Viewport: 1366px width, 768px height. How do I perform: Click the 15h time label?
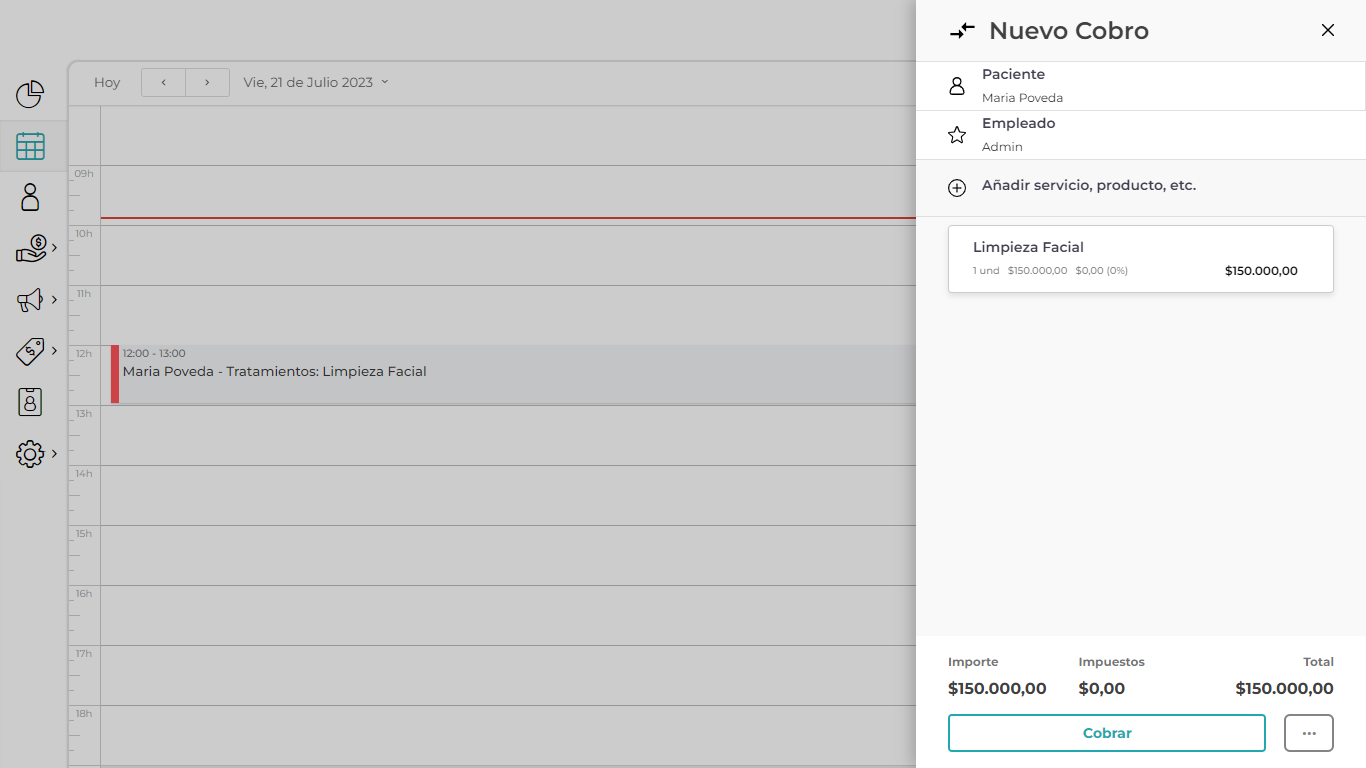(84, 533)
